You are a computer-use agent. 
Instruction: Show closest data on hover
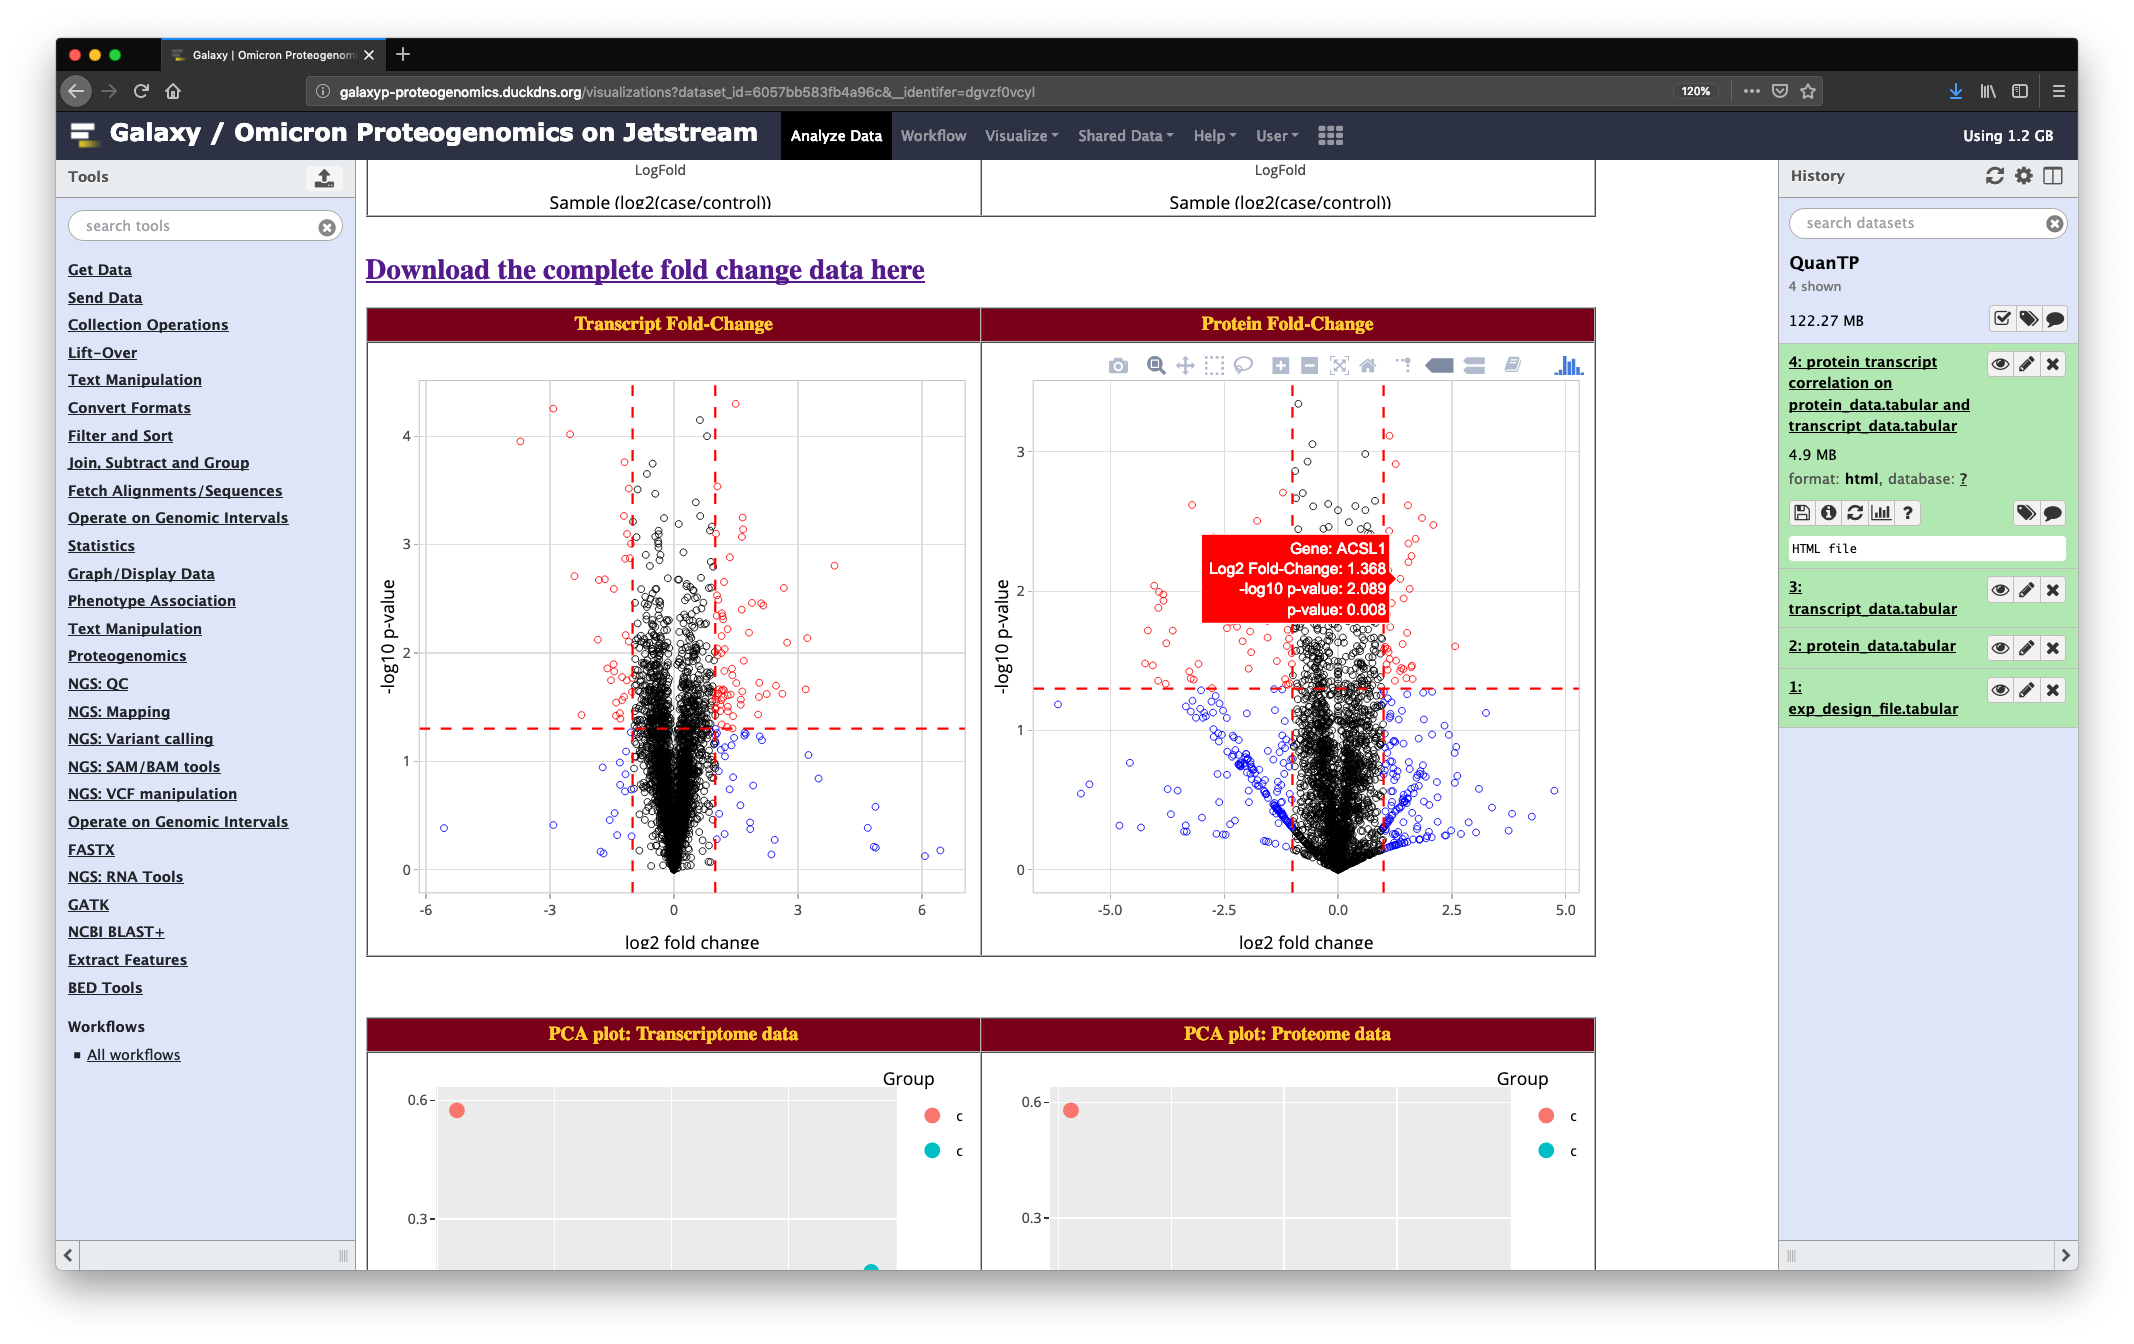click(1440, 366)
